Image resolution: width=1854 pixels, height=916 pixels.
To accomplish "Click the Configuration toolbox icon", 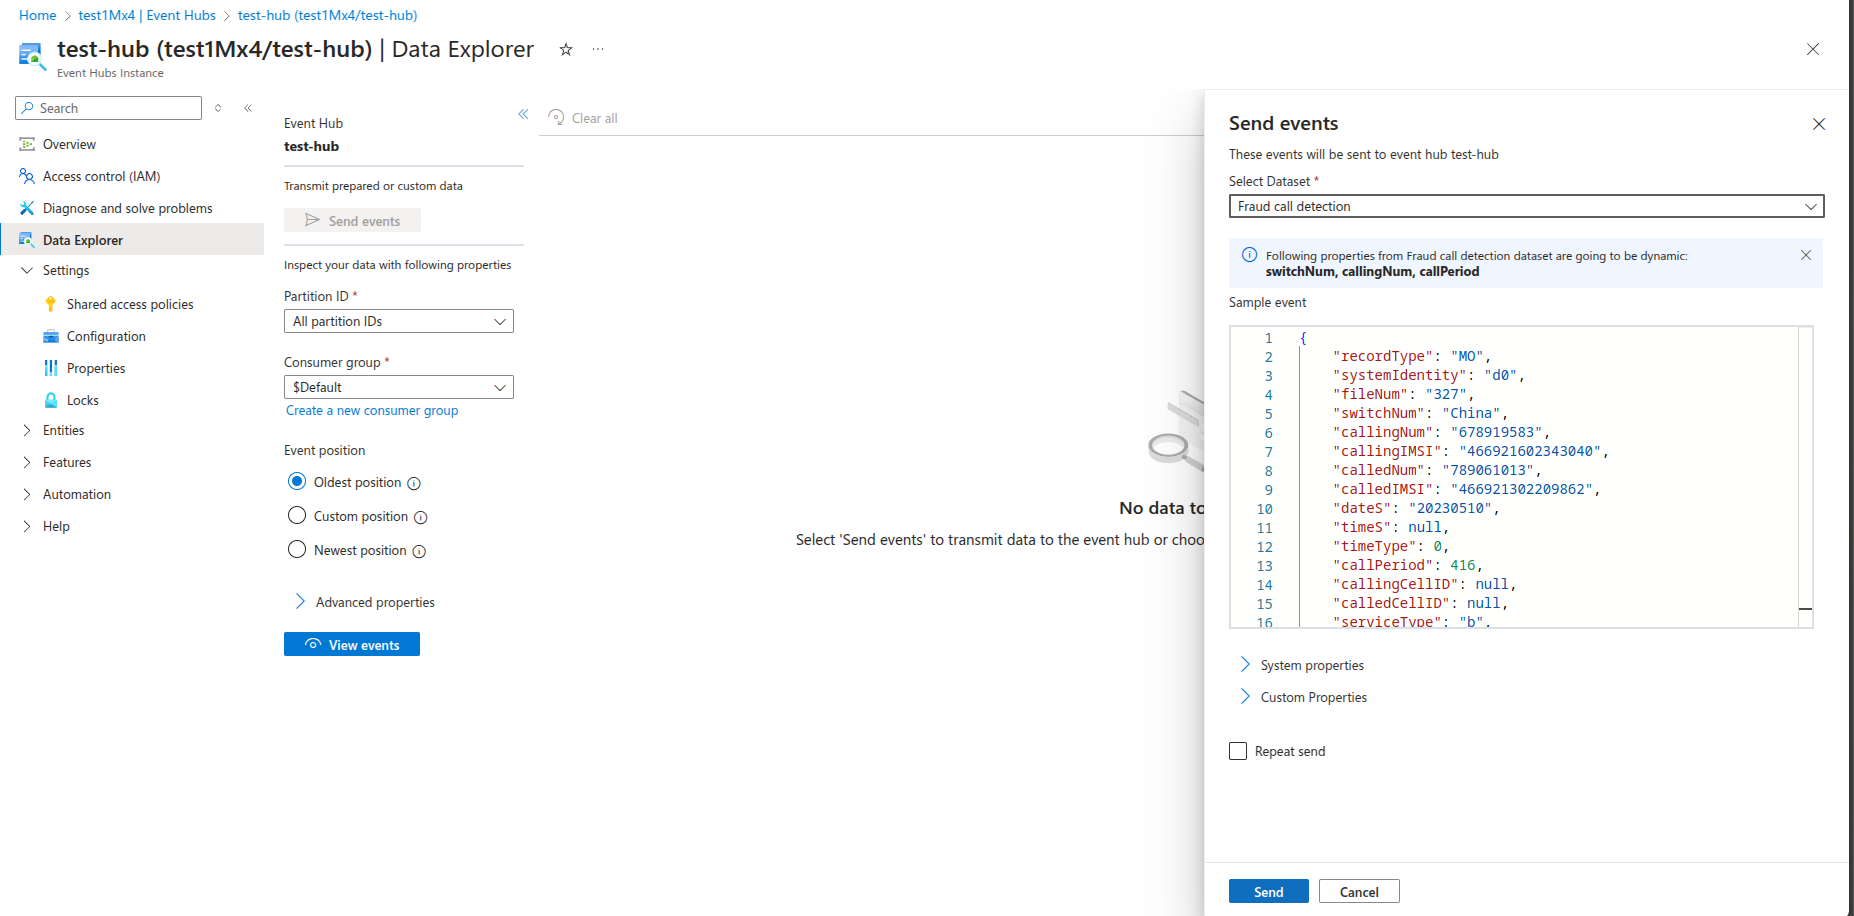I will pos(51,336).
